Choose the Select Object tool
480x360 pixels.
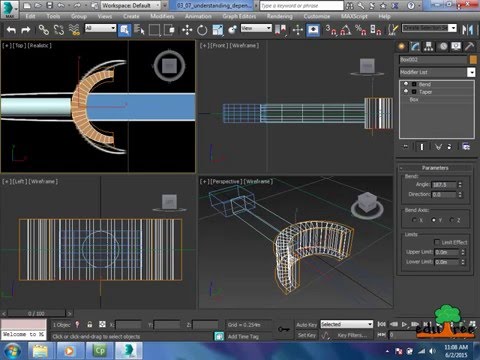pos(124,30)
